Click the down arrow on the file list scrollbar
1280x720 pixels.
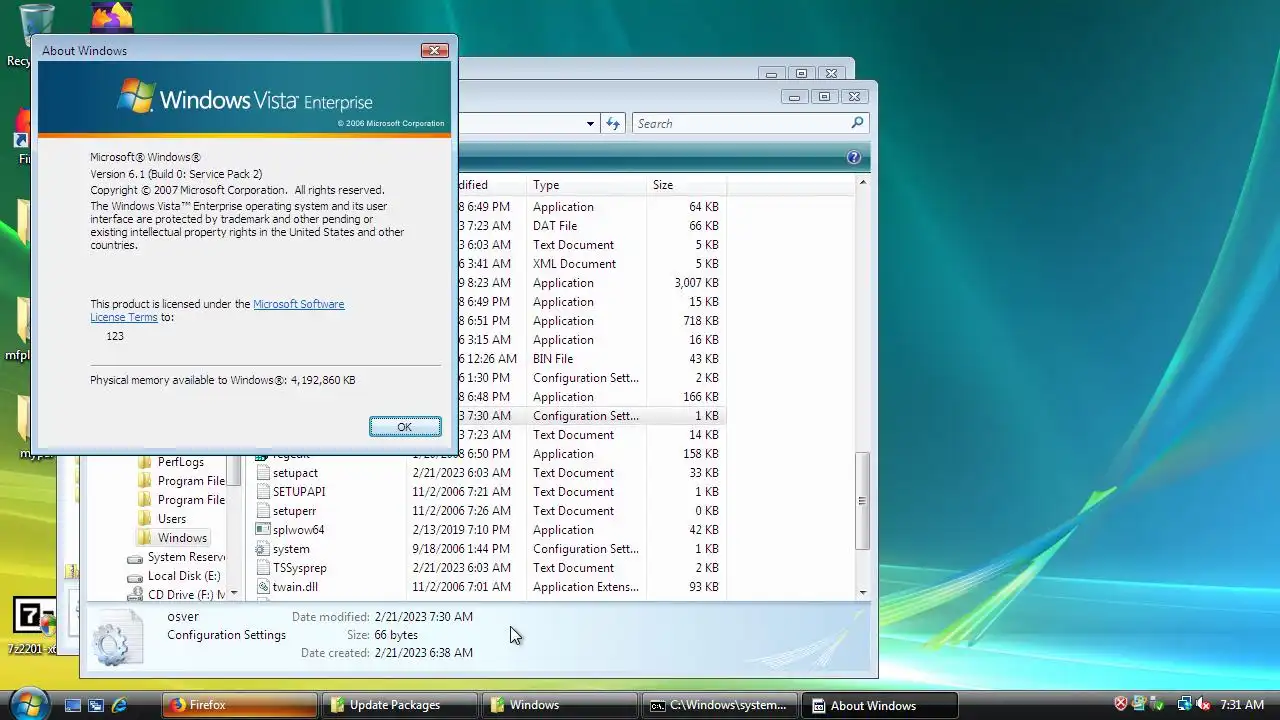click(x=862, y=592)
